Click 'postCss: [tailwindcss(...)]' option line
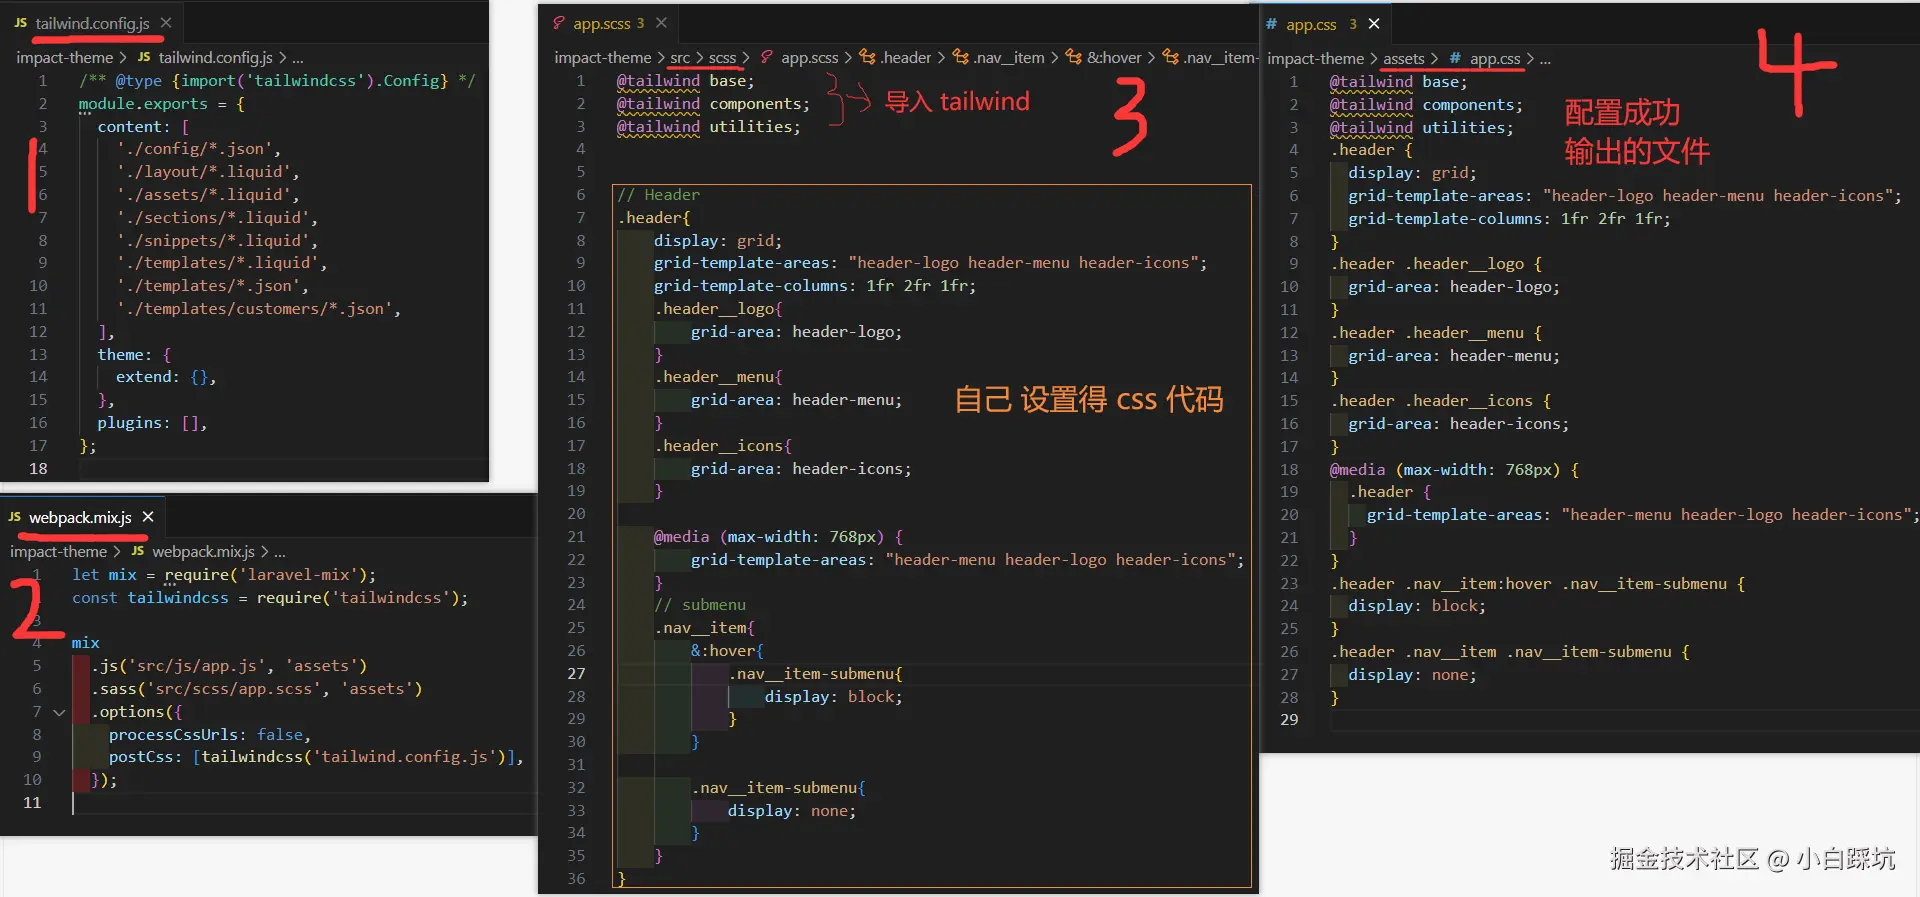1920x897 pixels. click(x=316, y=757)
